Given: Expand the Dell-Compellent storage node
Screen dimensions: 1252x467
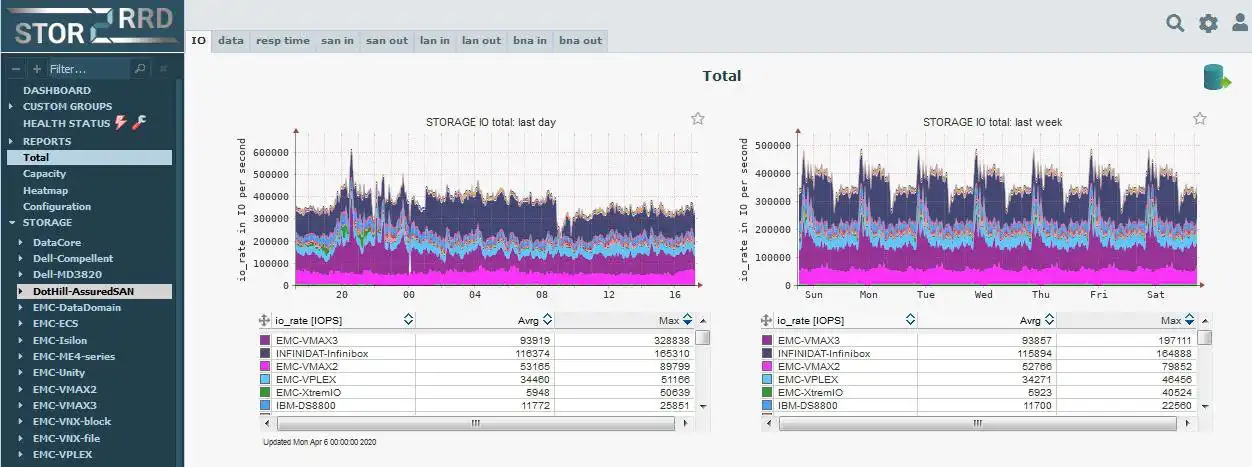Looking at the screenshot, I should (22, 258).
